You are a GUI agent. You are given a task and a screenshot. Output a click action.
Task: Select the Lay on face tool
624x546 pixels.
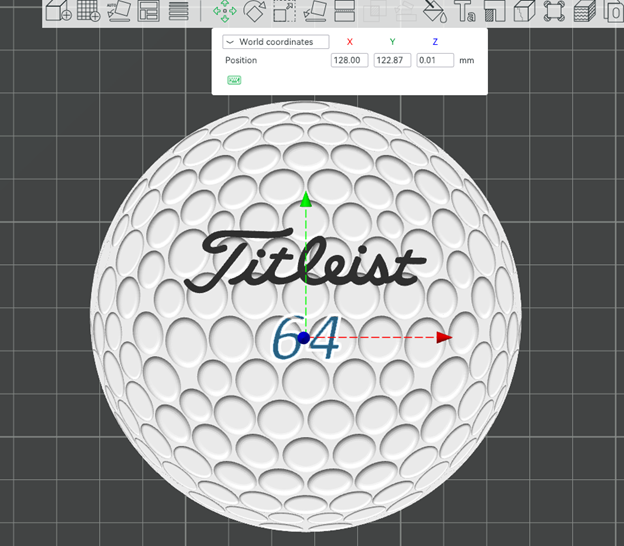pos(315,11)
